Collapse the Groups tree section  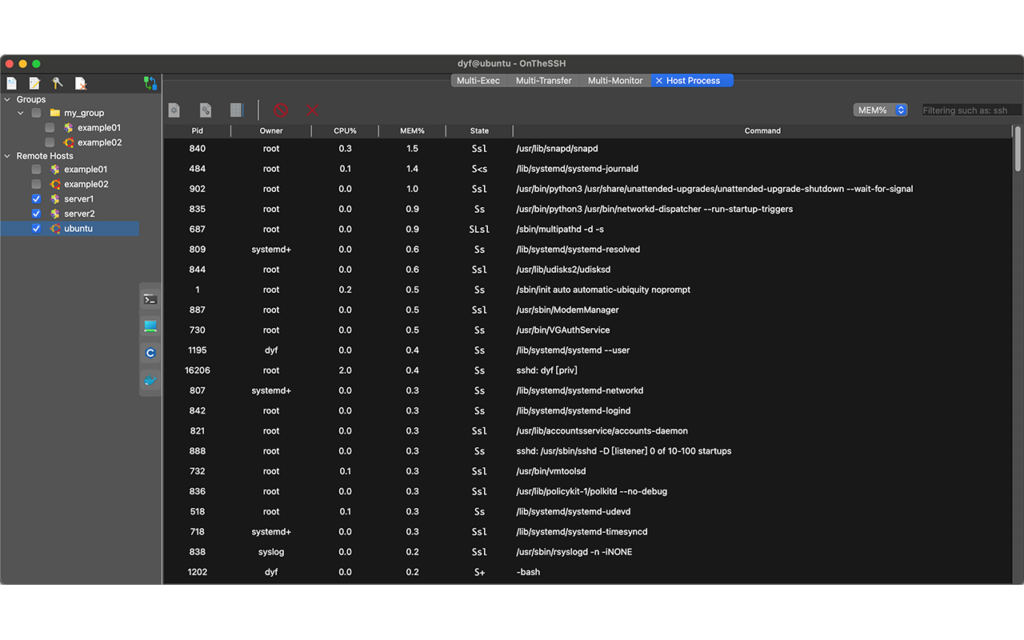point(8,97)
